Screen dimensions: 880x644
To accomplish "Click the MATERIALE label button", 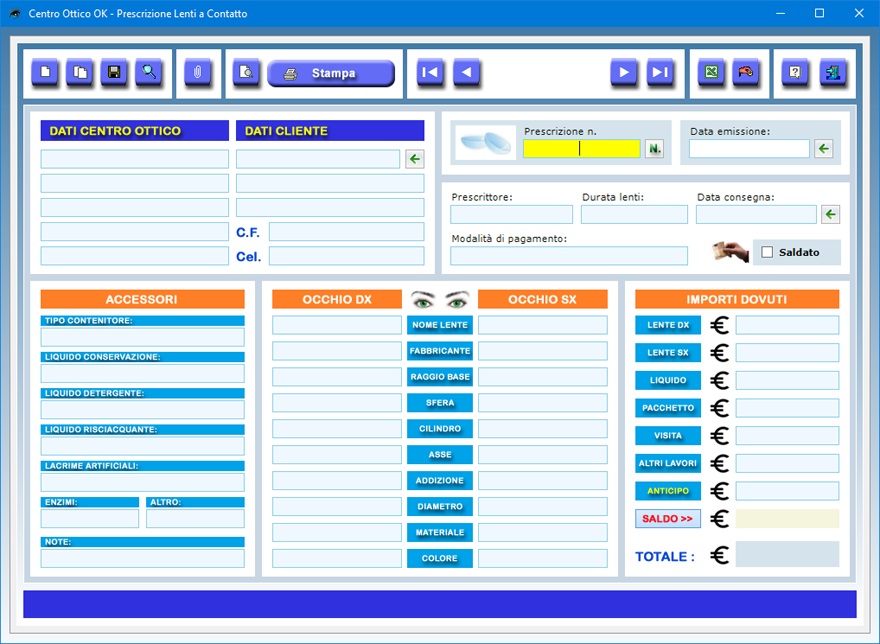I will click(439, 532).
